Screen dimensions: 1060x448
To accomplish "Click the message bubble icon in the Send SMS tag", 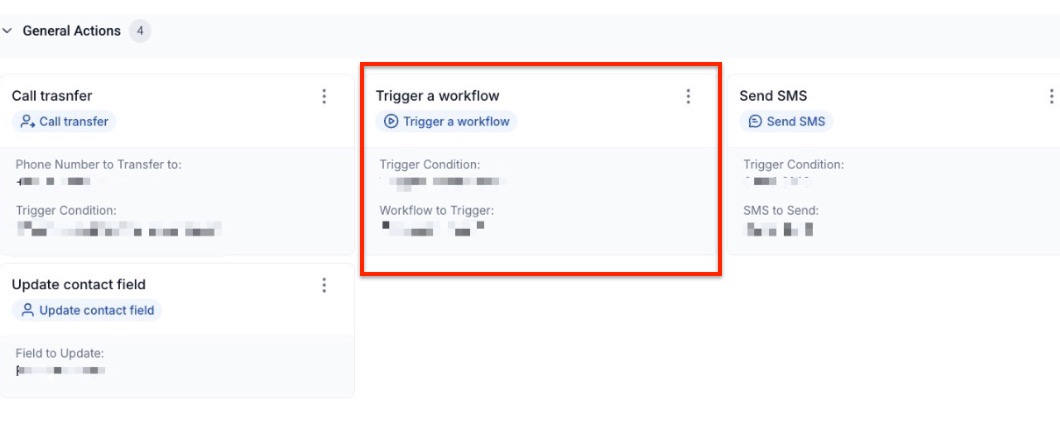I will click(x=756, y=122).
